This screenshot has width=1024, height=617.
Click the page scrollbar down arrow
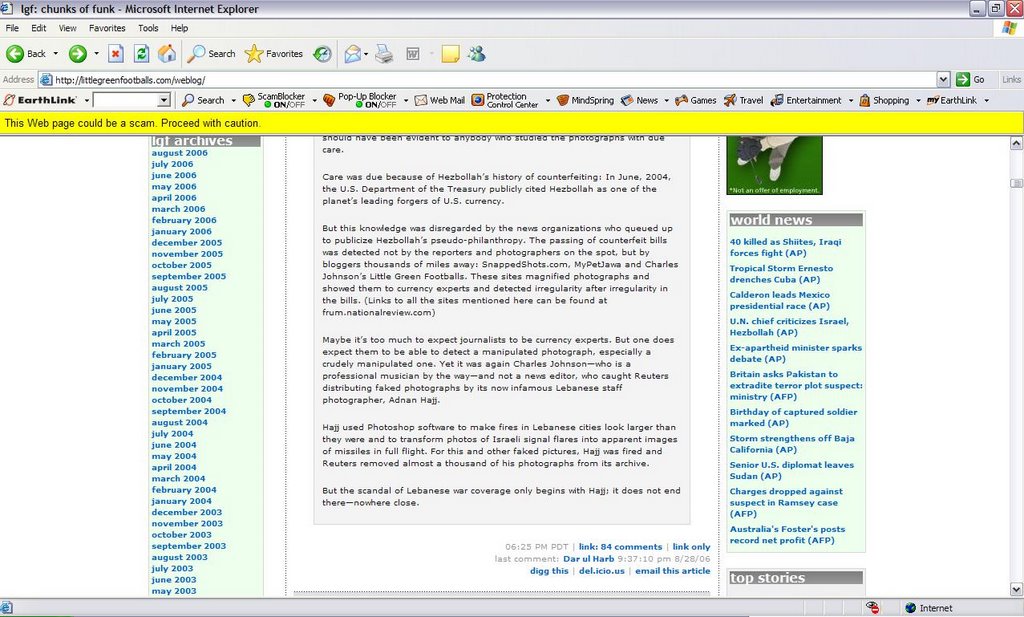[x=1016, y=589]
